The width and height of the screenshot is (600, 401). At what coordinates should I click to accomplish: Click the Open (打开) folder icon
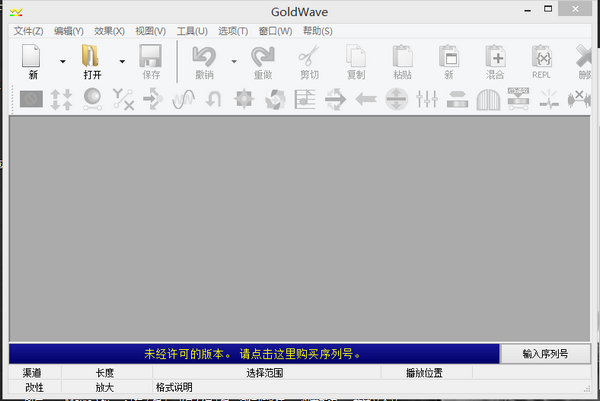91,56
